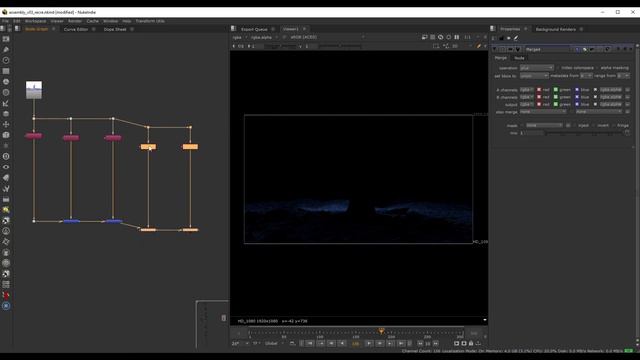Open the Deep nodes toolbar menu
Viewport: 640px width, 360px height.
click(6, 156)
